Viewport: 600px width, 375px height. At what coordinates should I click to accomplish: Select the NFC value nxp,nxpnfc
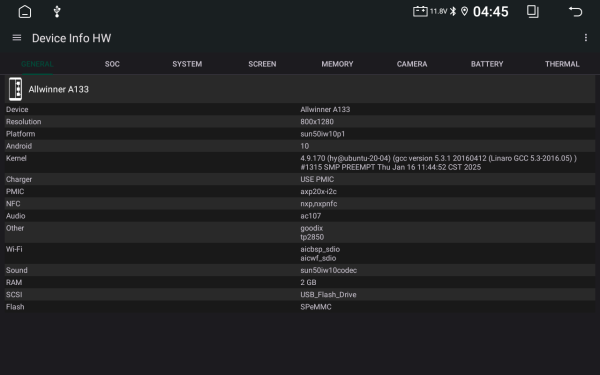pos(319,204)
